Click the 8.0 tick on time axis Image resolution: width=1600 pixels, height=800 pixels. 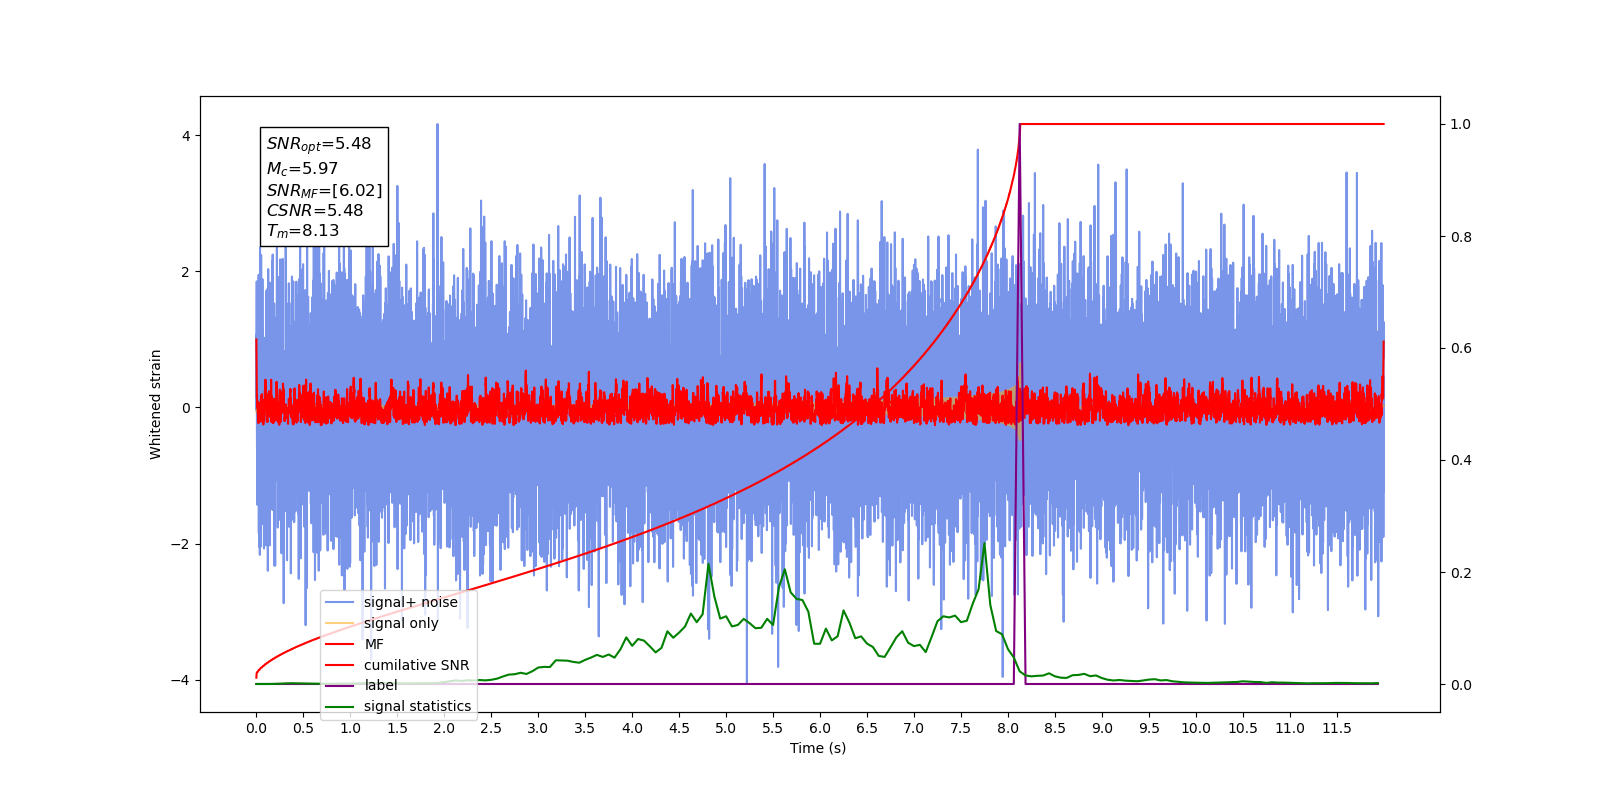coord(1008,728)
